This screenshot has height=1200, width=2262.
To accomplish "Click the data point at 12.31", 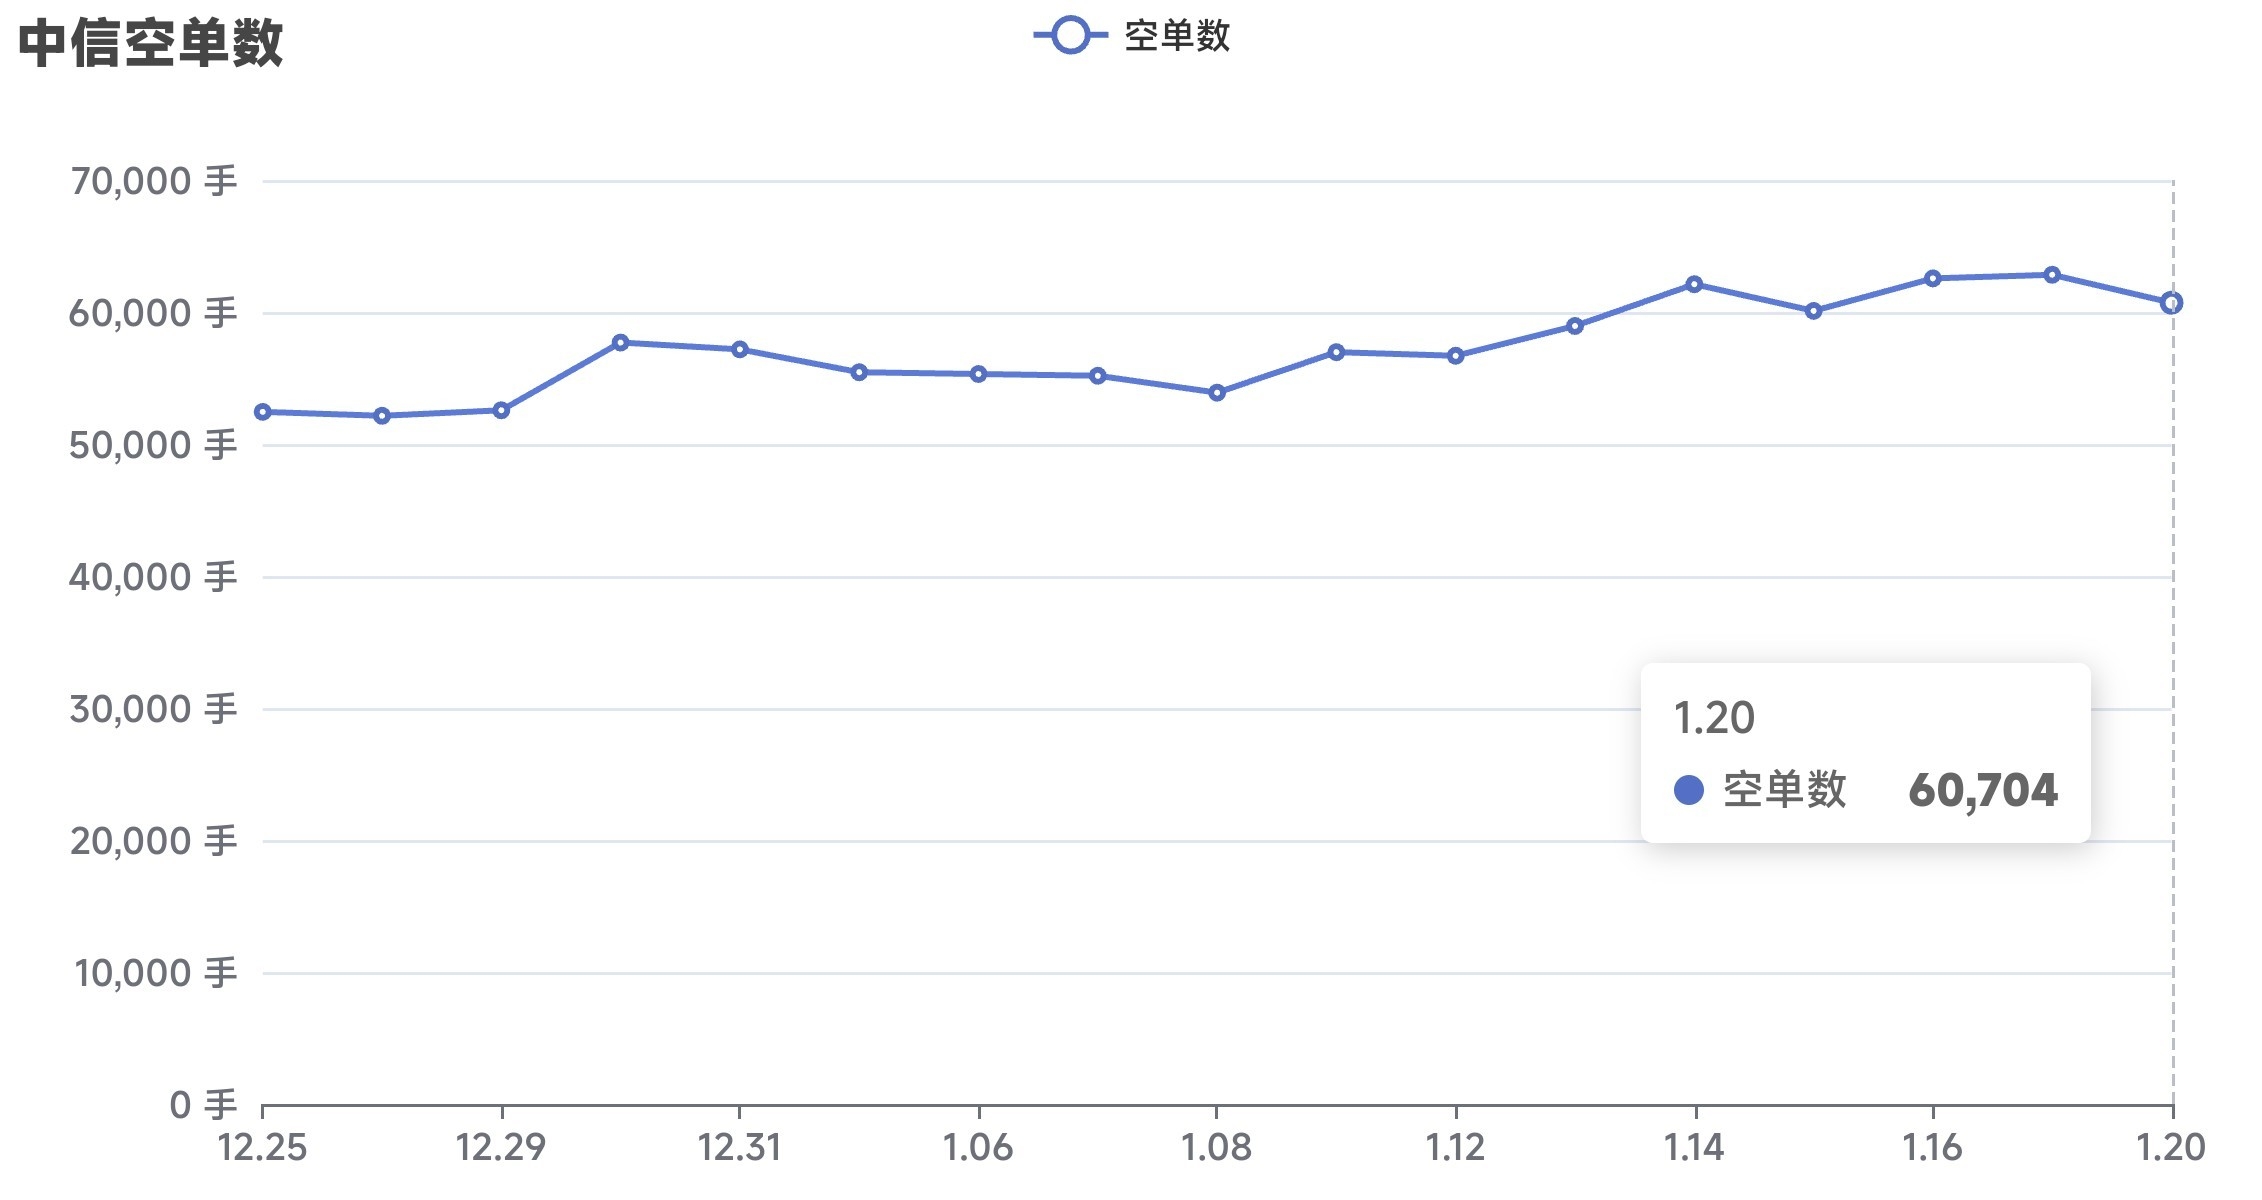I will tap(740, 350).
